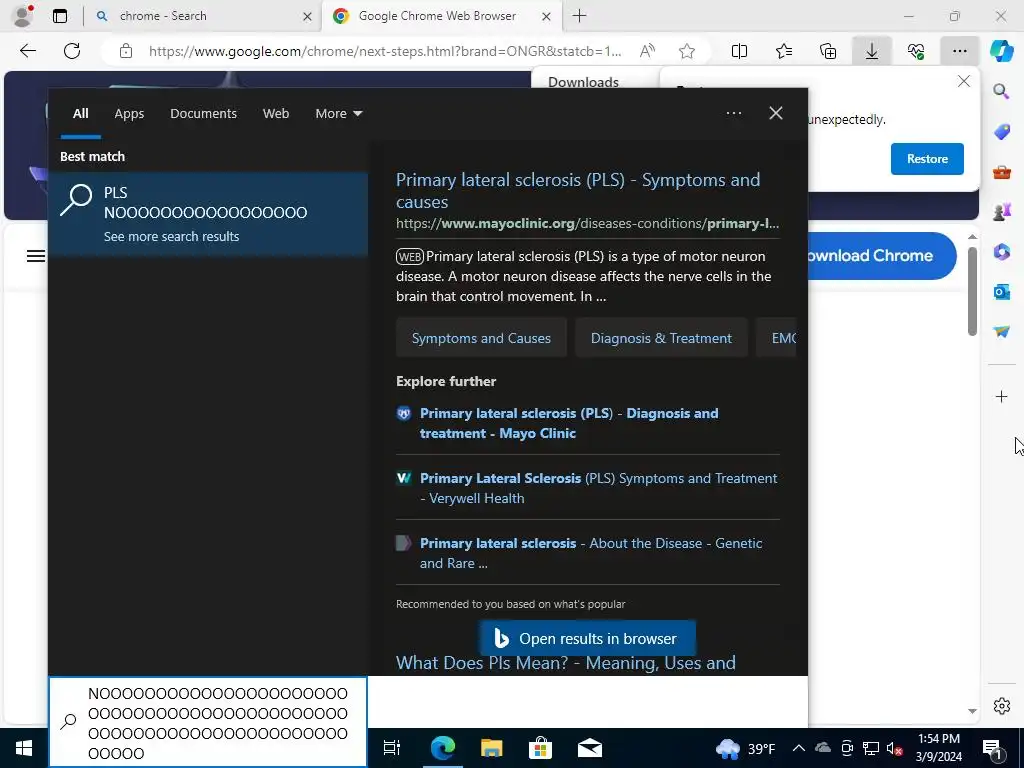Refresh the page with the reload icon

(x=72, y=51)
